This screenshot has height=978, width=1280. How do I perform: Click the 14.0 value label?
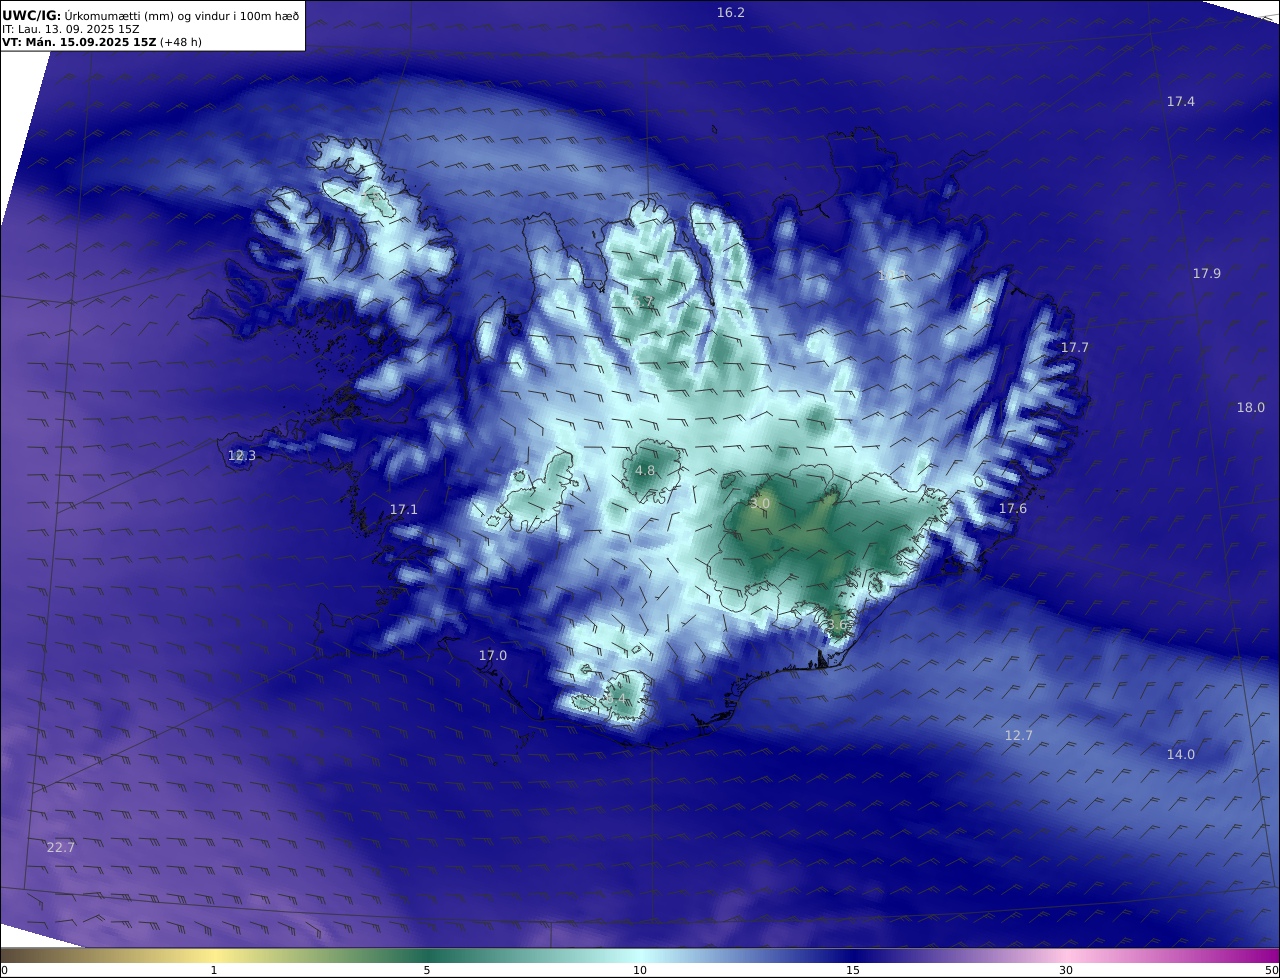1181,755
